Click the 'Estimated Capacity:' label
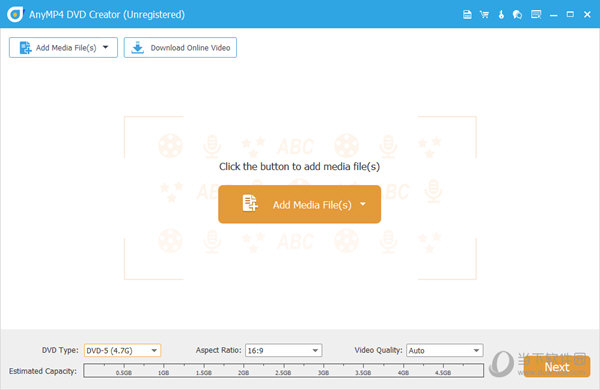The image size is (600, 390). coord(43,371)
